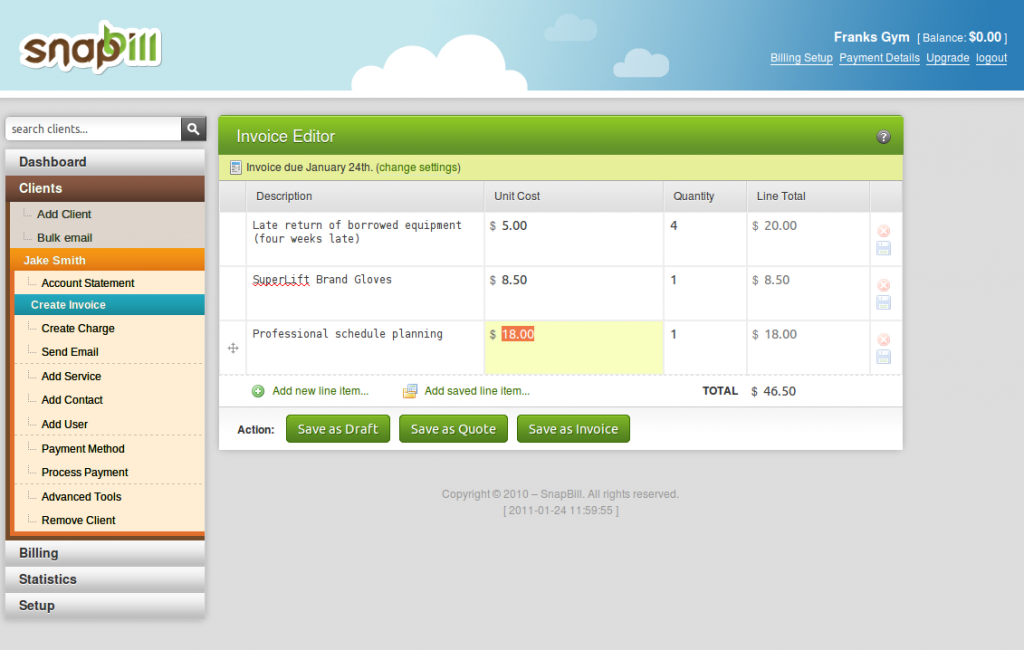
Task: Click Save as Quote button
Action: tap(453, 429)
